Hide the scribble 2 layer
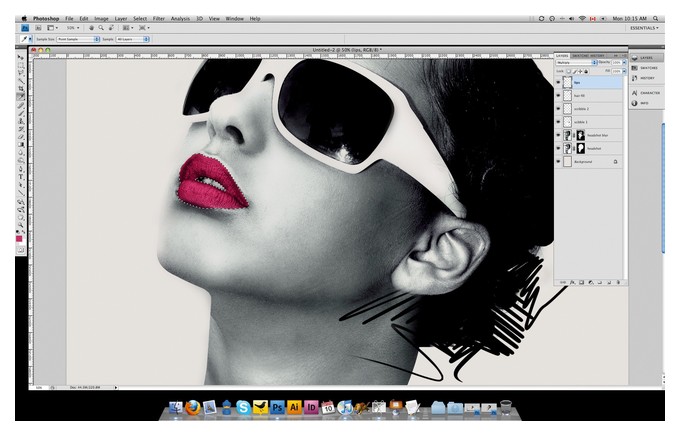 click(x=558, y=109)
